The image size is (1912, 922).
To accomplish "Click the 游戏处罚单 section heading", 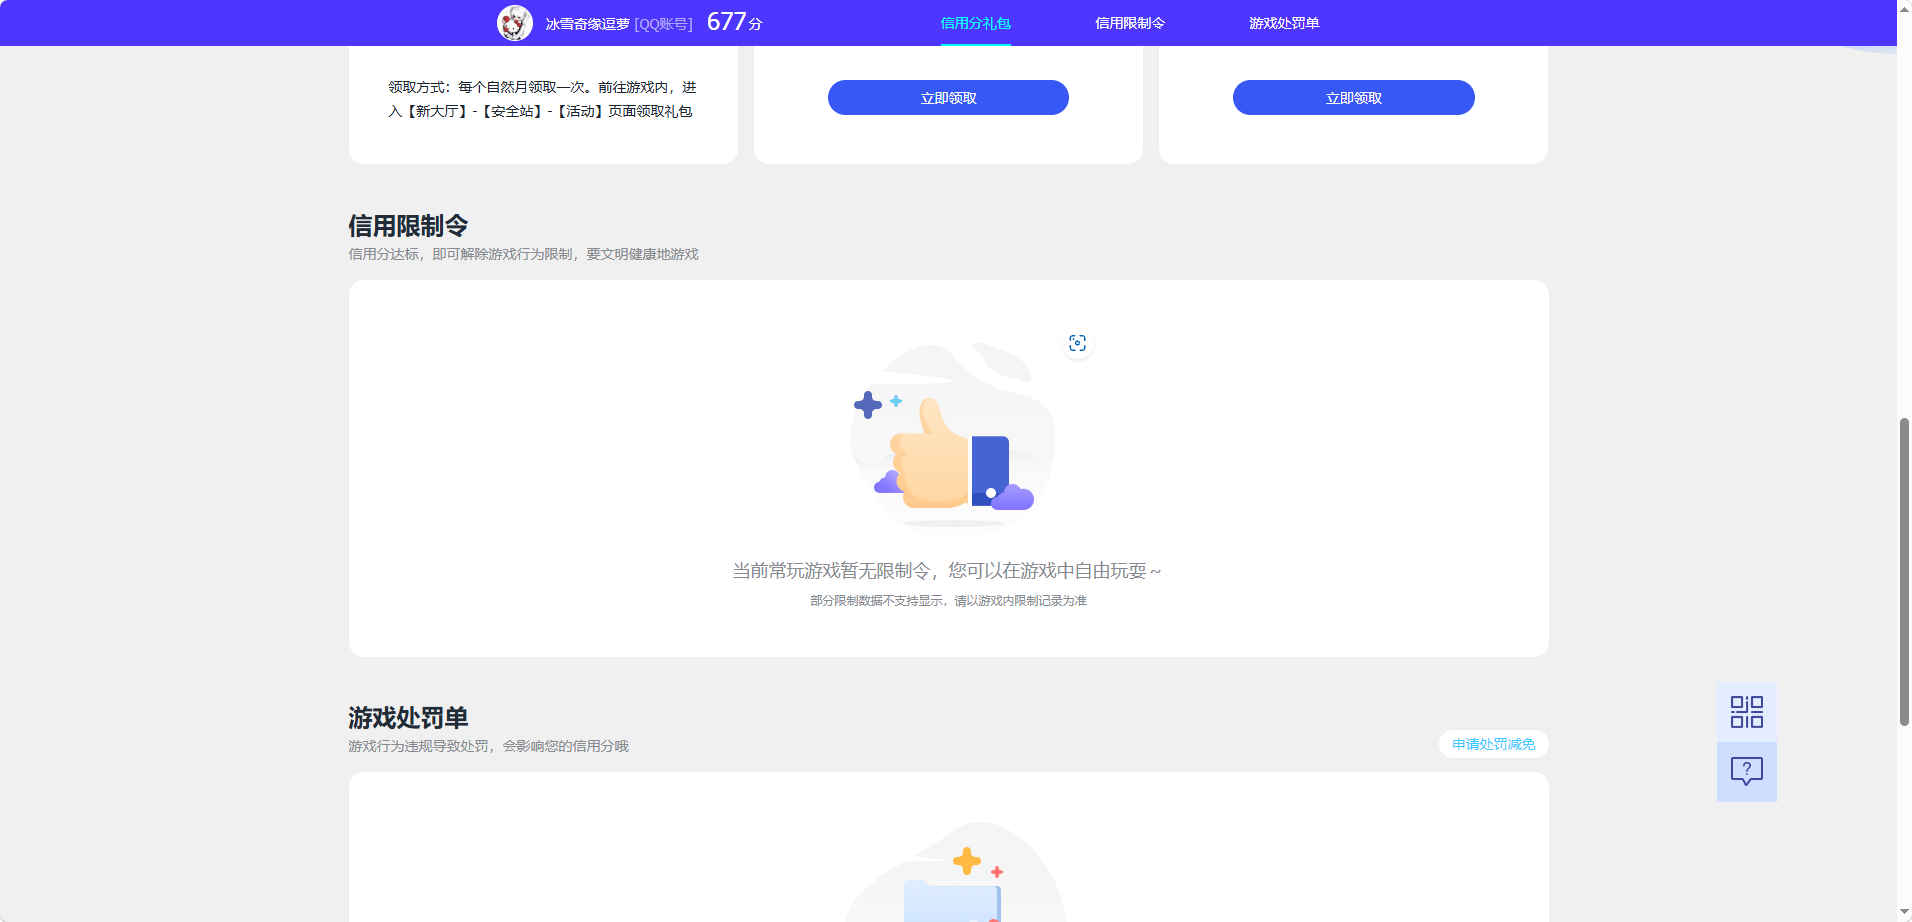I will (x=408, y=718).
